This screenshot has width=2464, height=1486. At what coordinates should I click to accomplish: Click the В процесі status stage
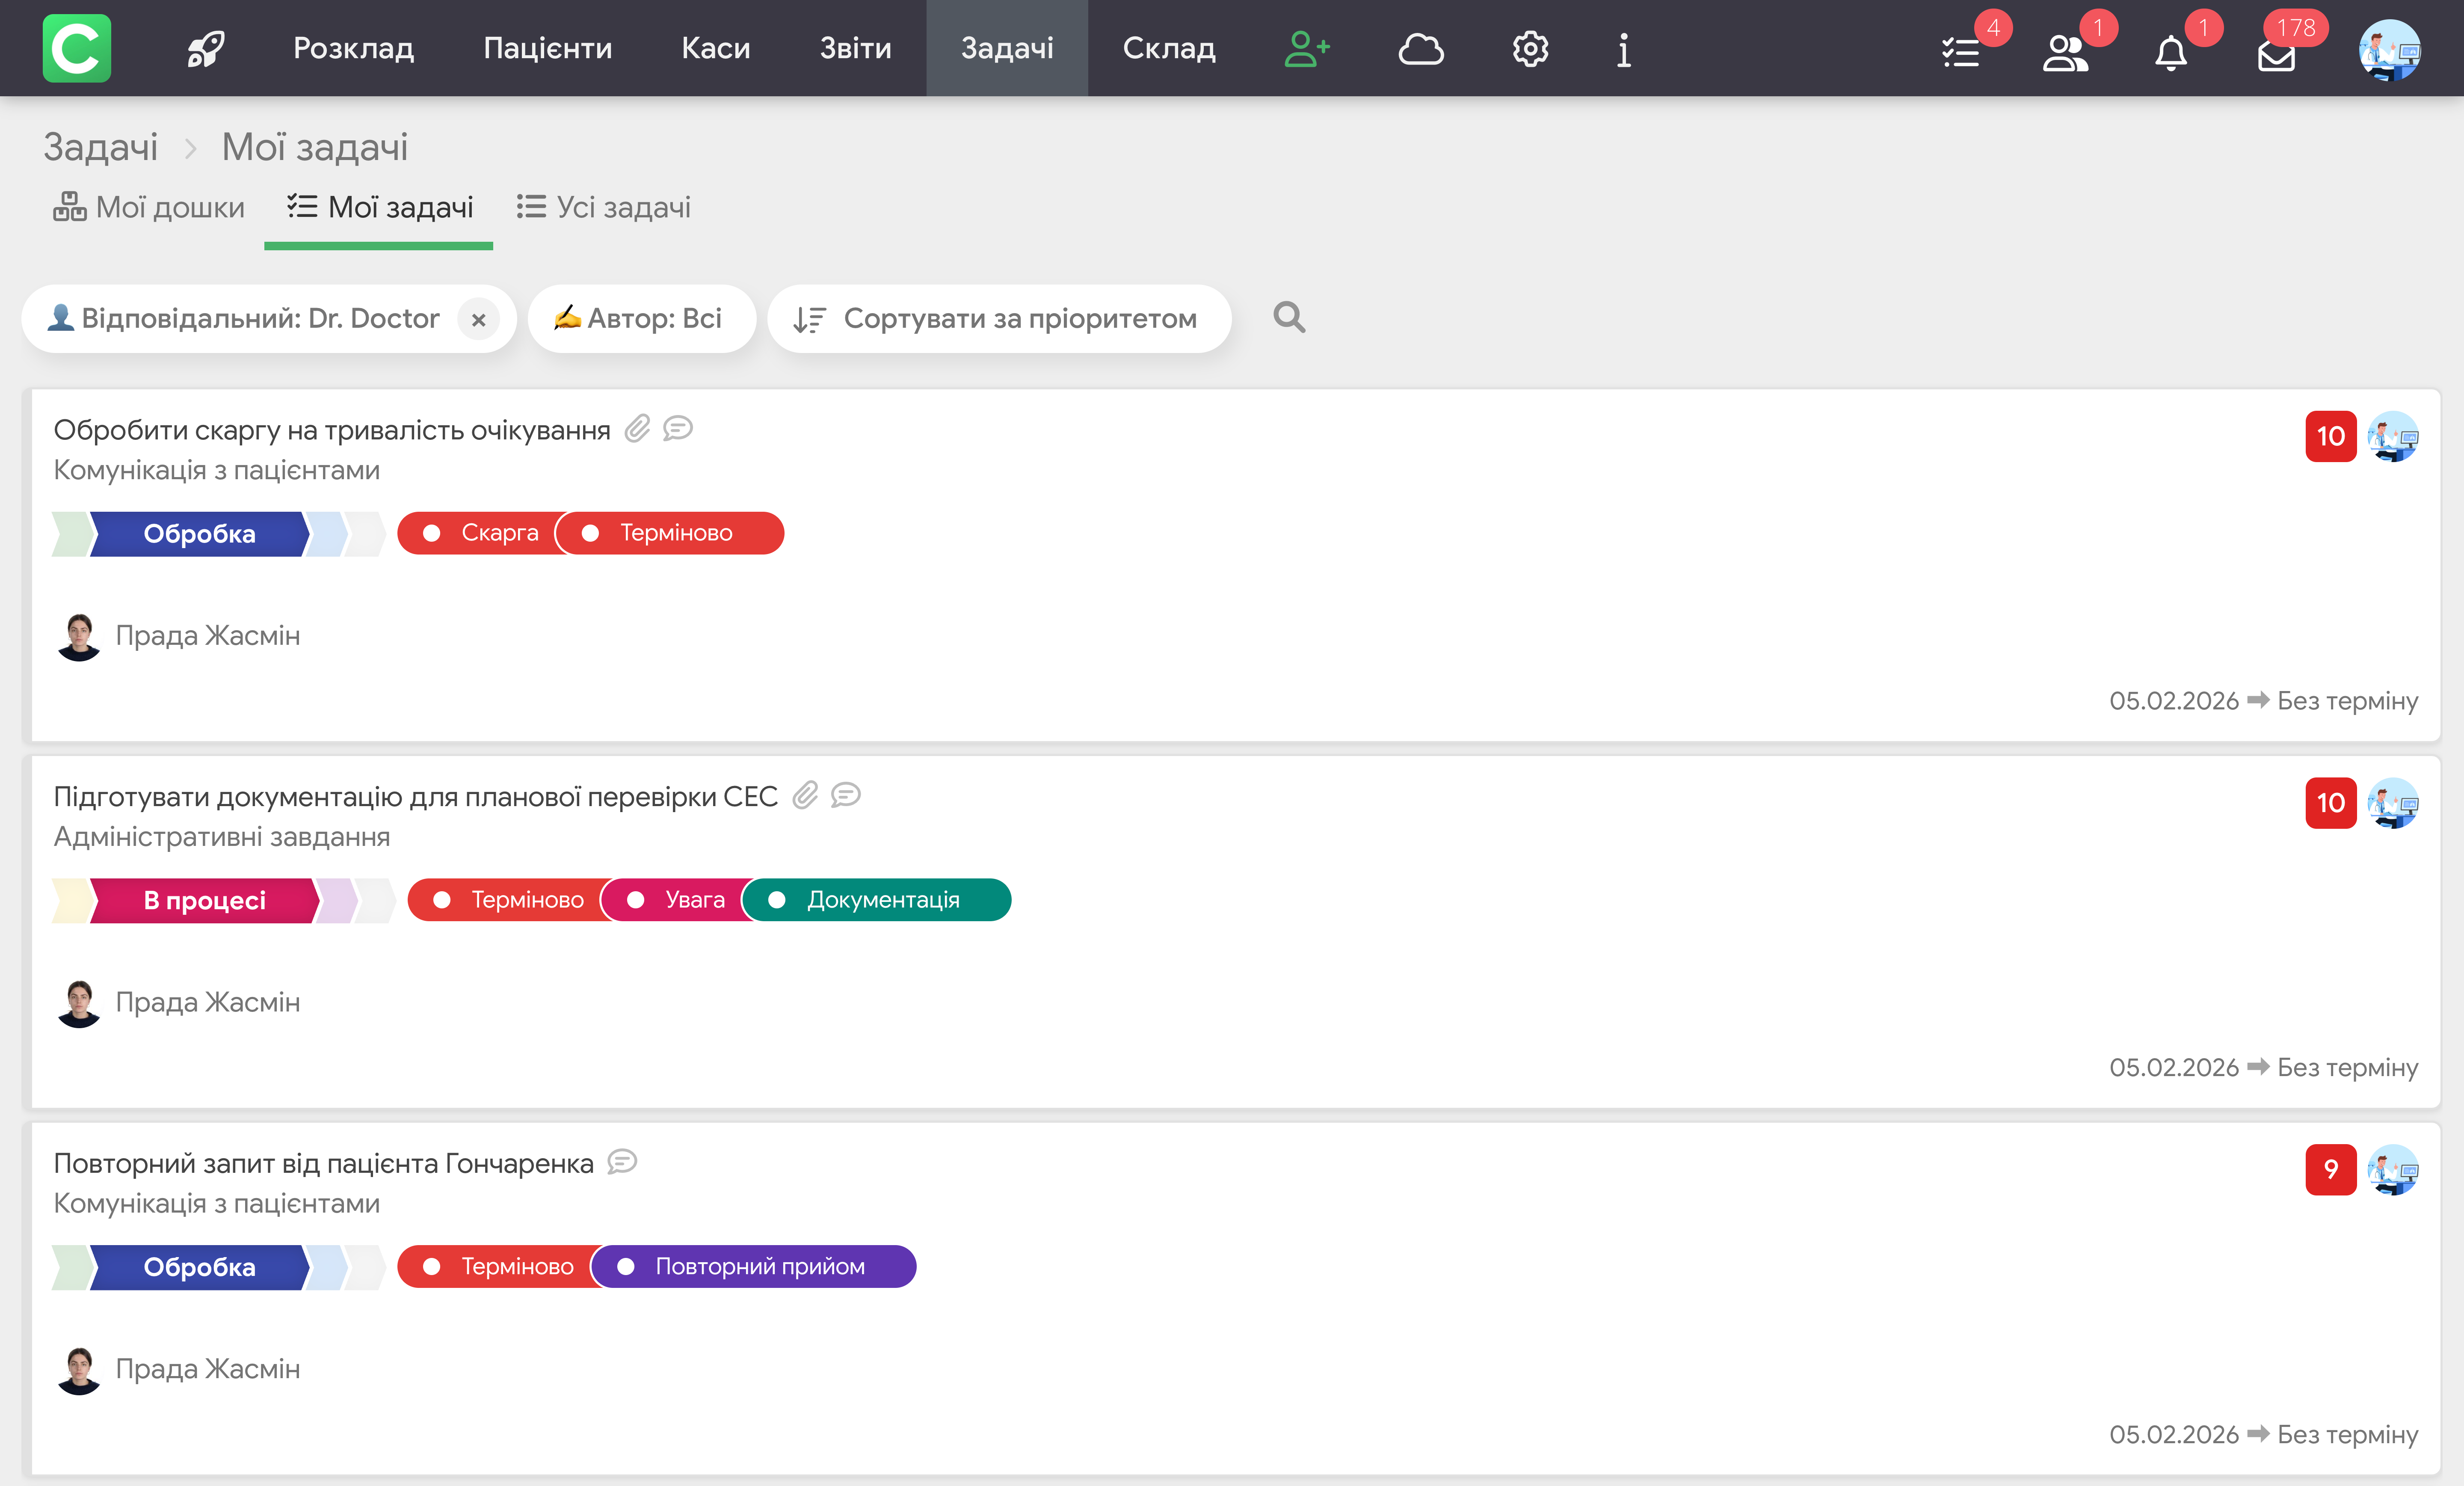tap(204, 900)
